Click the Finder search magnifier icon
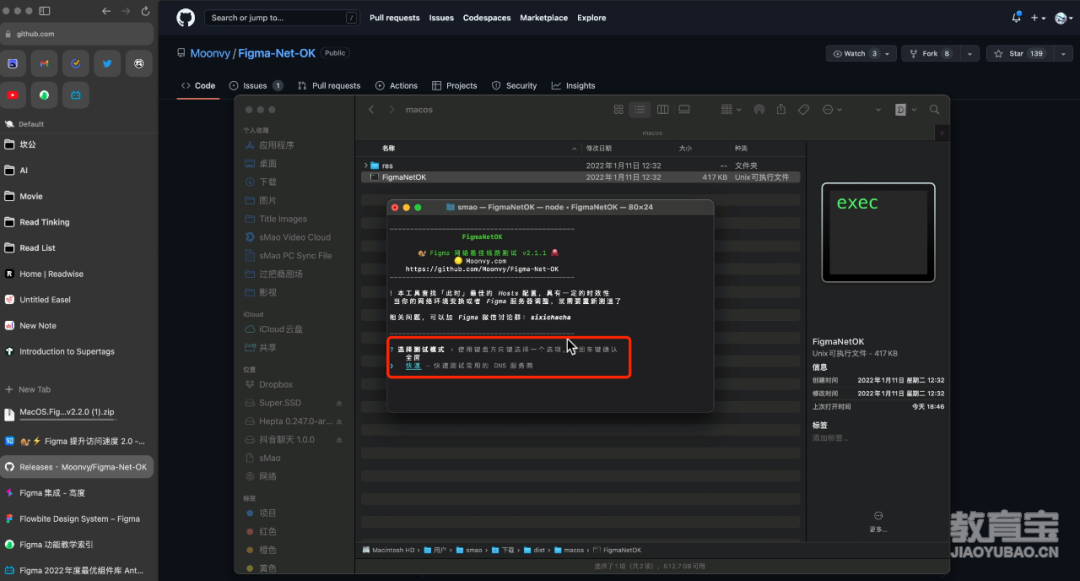The image size is (1080, 581). point(935,109)
